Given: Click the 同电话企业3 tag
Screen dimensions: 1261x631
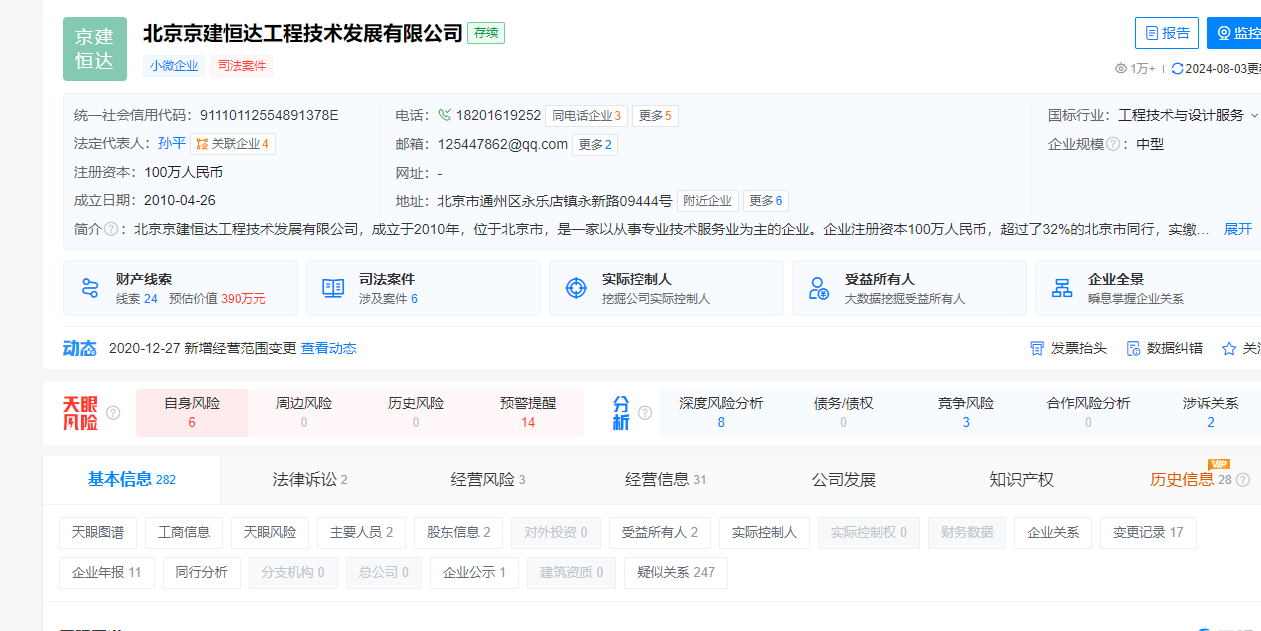Looking at the screenshot, I should pos(587,115).
